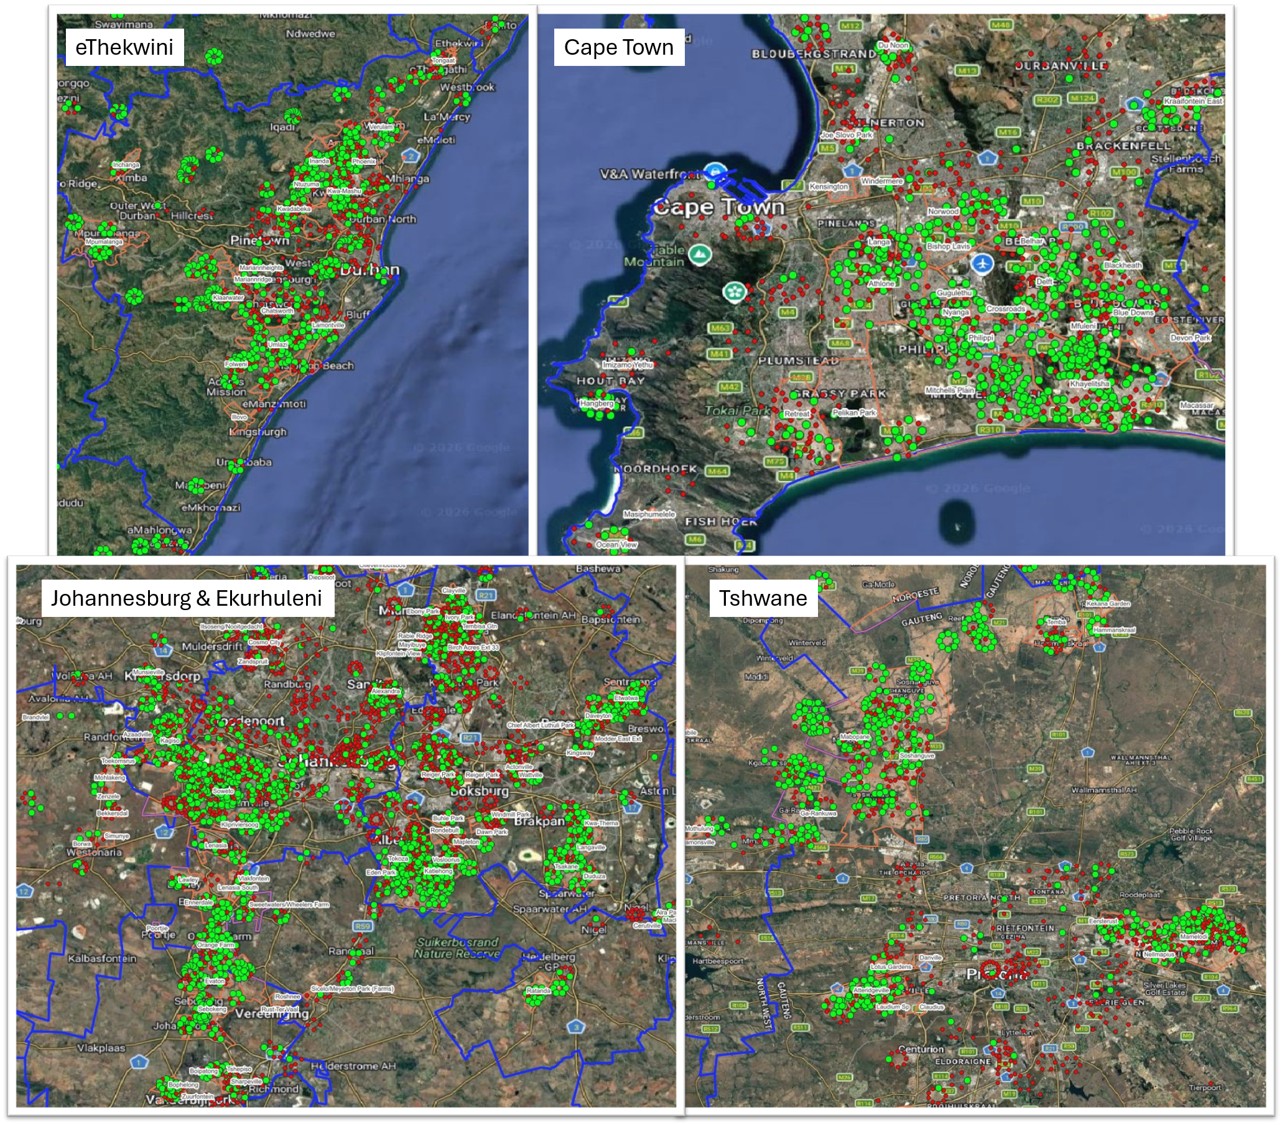1282x1125 pixels.
Task: Click the Kalbasfontein label
Action: tap(101, 958)
